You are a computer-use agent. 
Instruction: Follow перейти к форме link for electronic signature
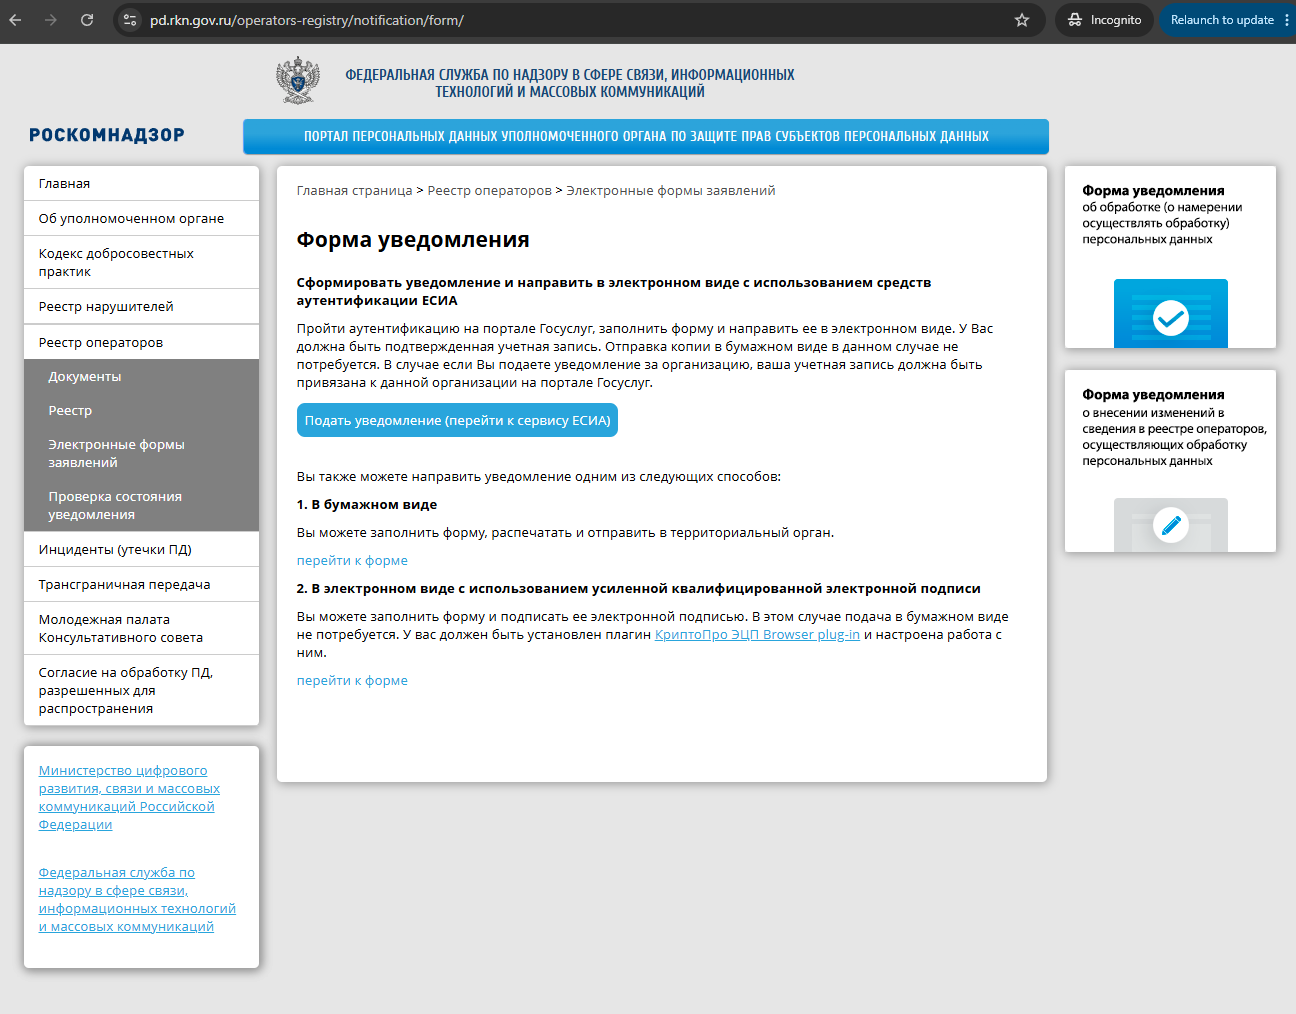pyautogui.click(x=352, y=681)
